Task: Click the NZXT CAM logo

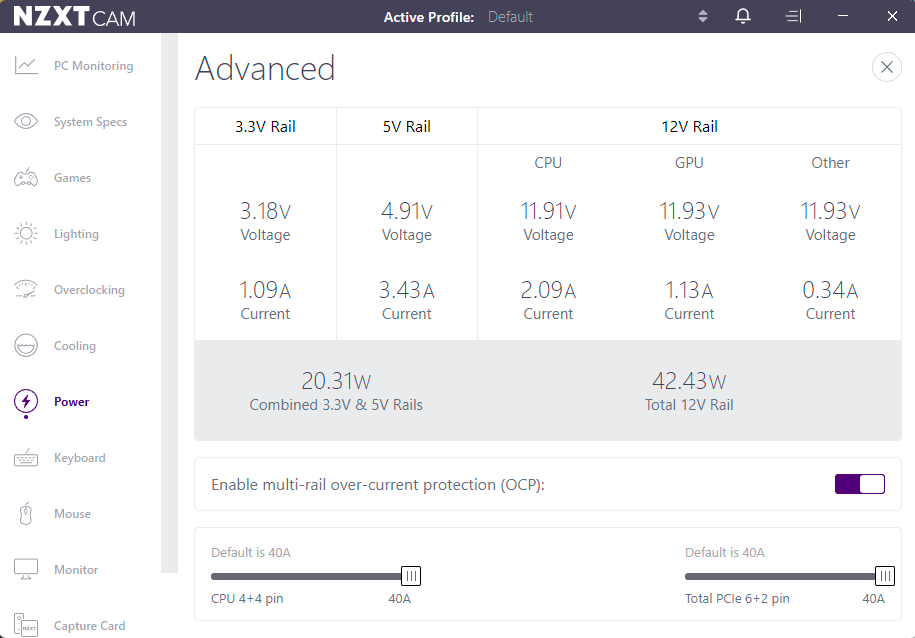Action: [x=74, y=16]
